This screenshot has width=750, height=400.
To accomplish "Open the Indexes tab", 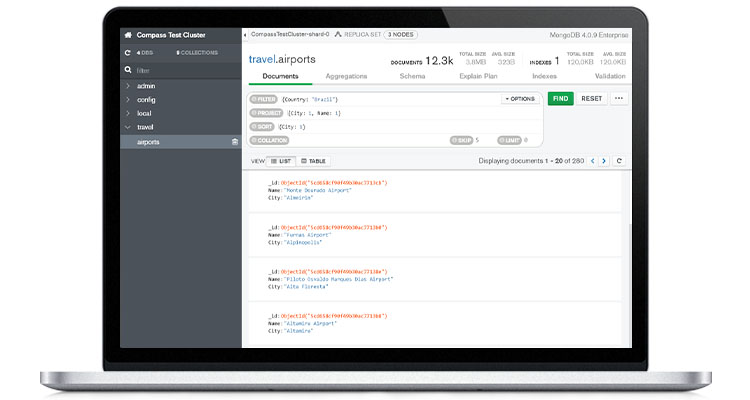I will 544,76.
